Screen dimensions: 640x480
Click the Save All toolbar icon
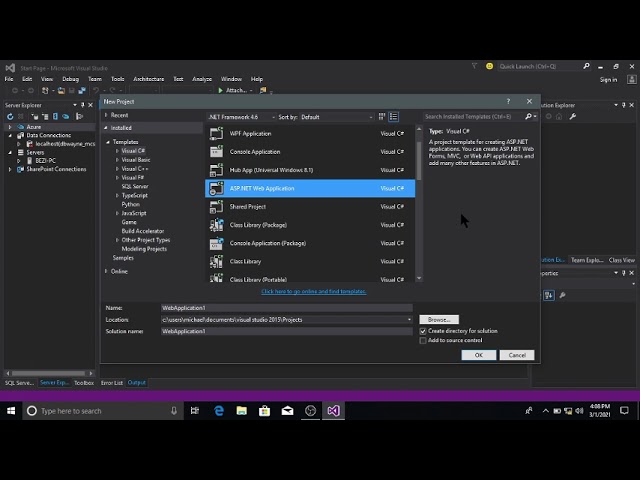[x=82, y=90]
